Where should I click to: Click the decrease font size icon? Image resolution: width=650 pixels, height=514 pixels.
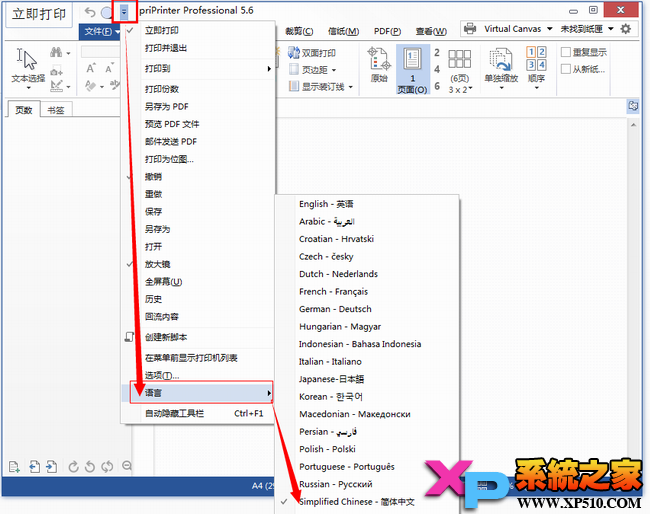pyautogui.click(x=109, y=69)
